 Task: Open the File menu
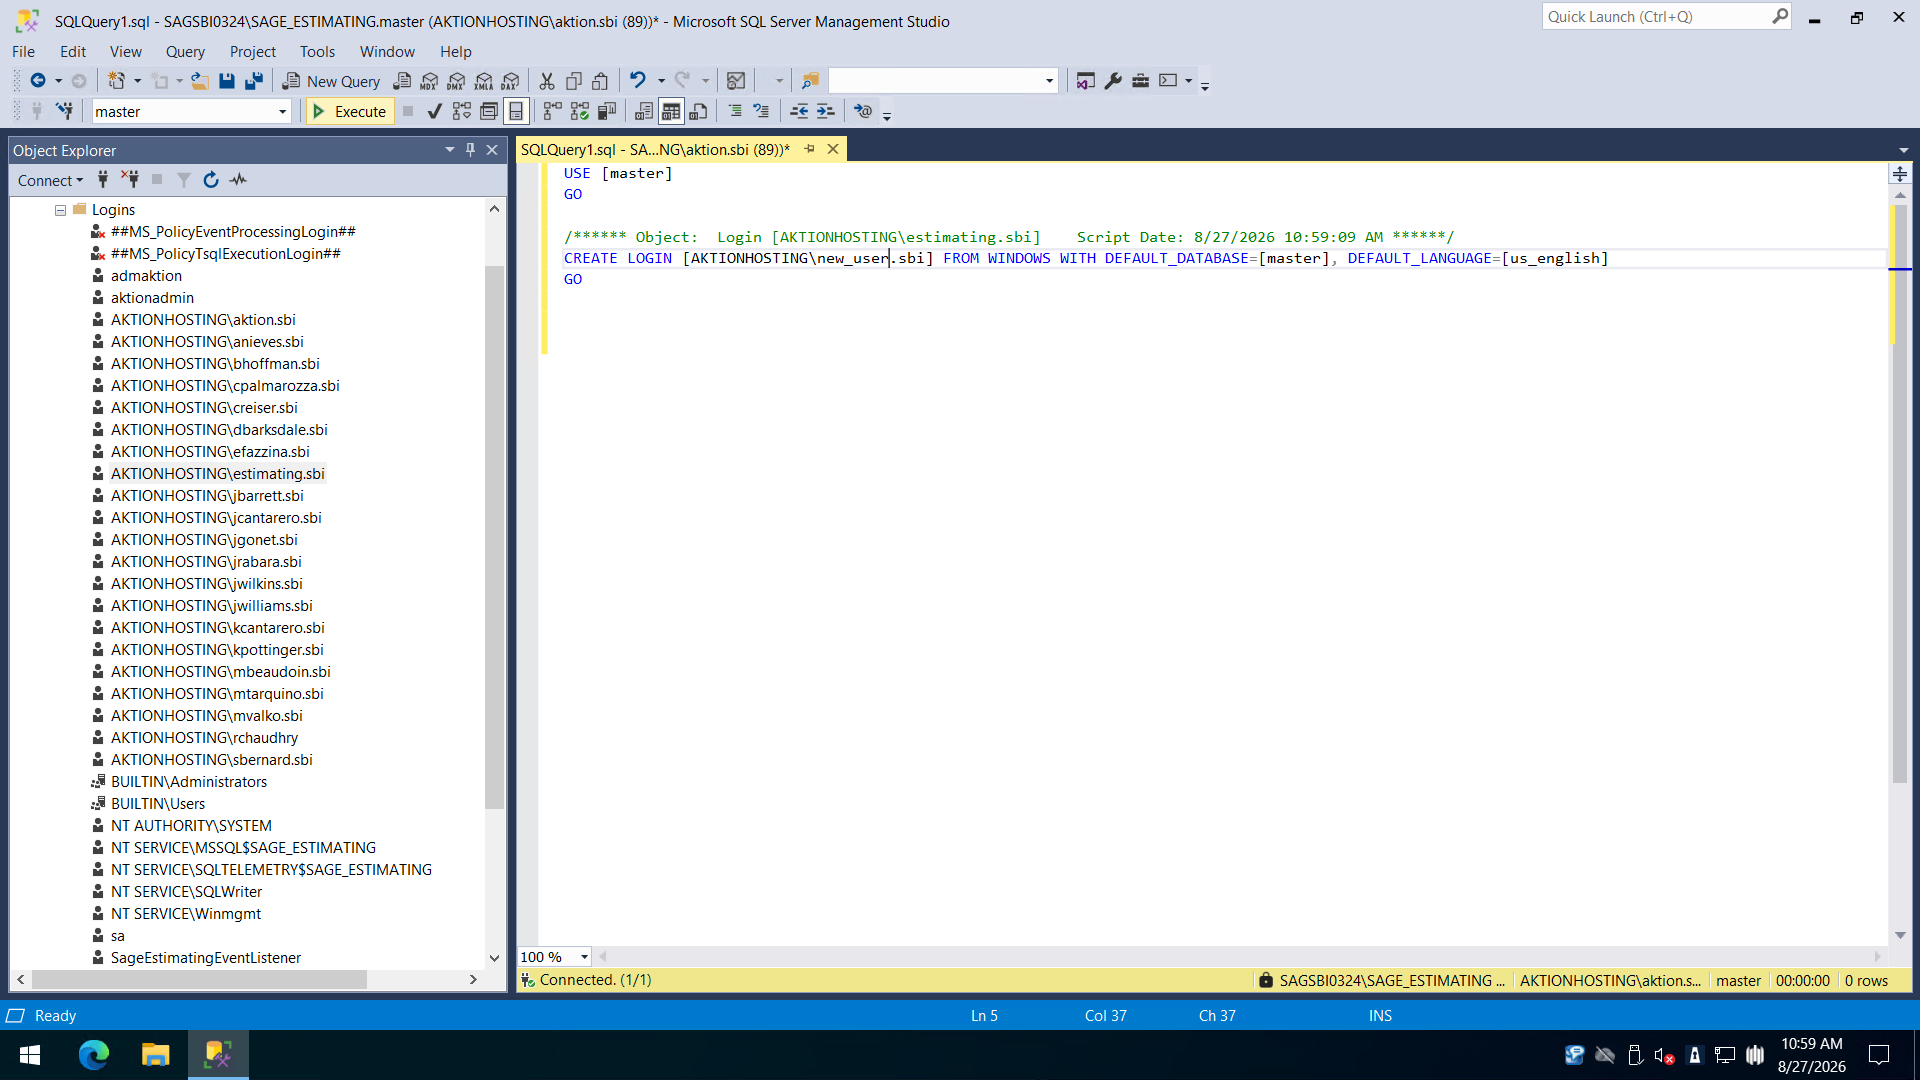(x=23, y=52)
